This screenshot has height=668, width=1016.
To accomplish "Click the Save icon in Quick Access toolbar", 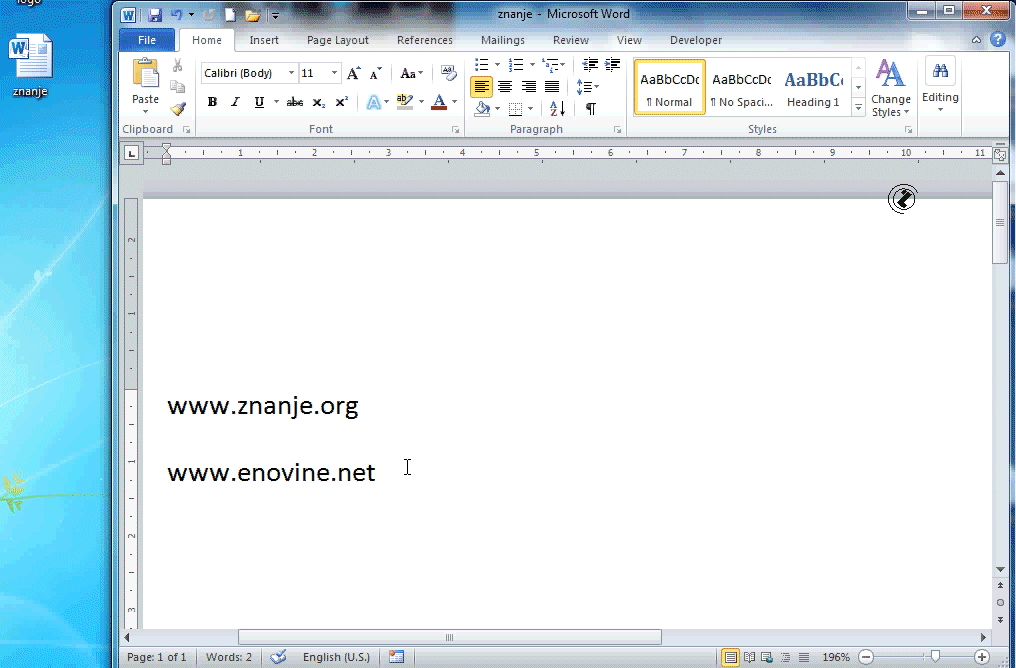I will tap(155, 15).
